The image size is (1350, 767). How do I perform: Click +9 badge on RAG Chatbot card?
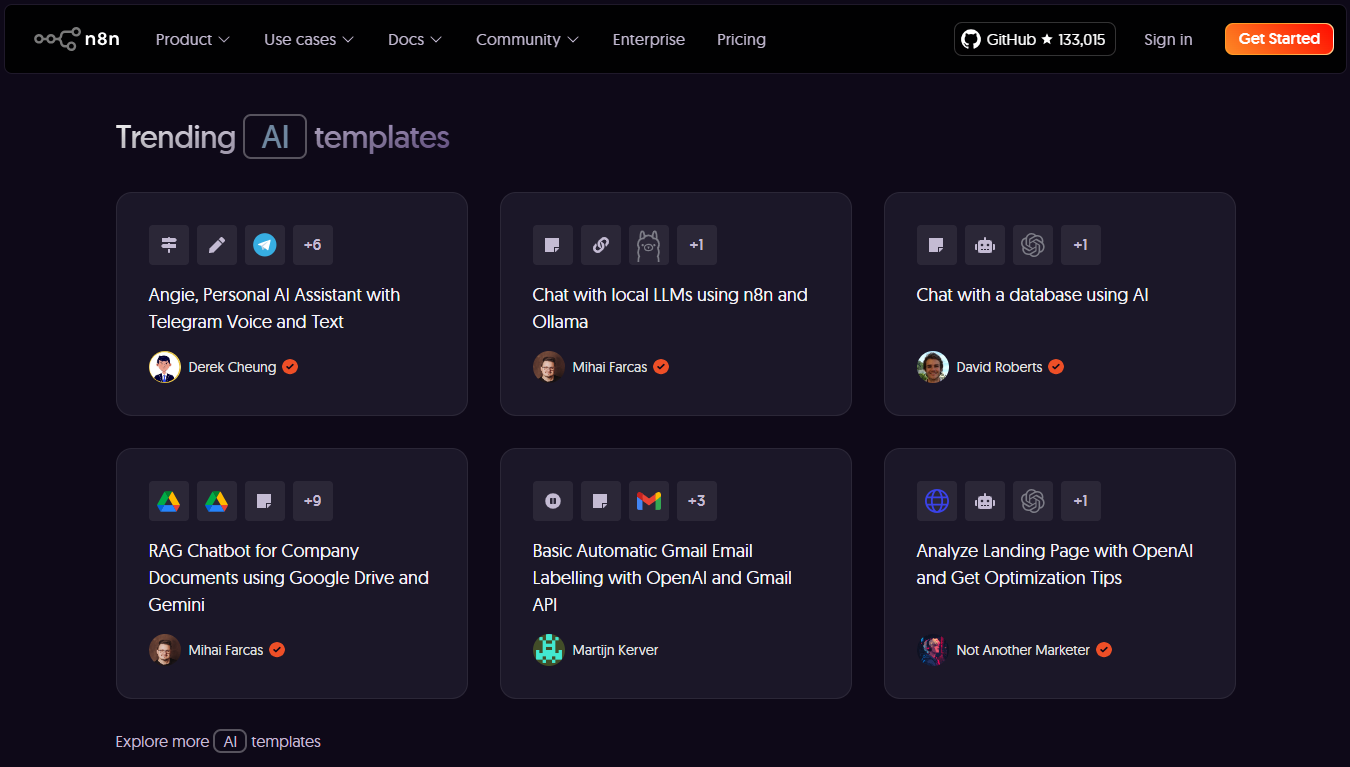click(x=313, y=501)
